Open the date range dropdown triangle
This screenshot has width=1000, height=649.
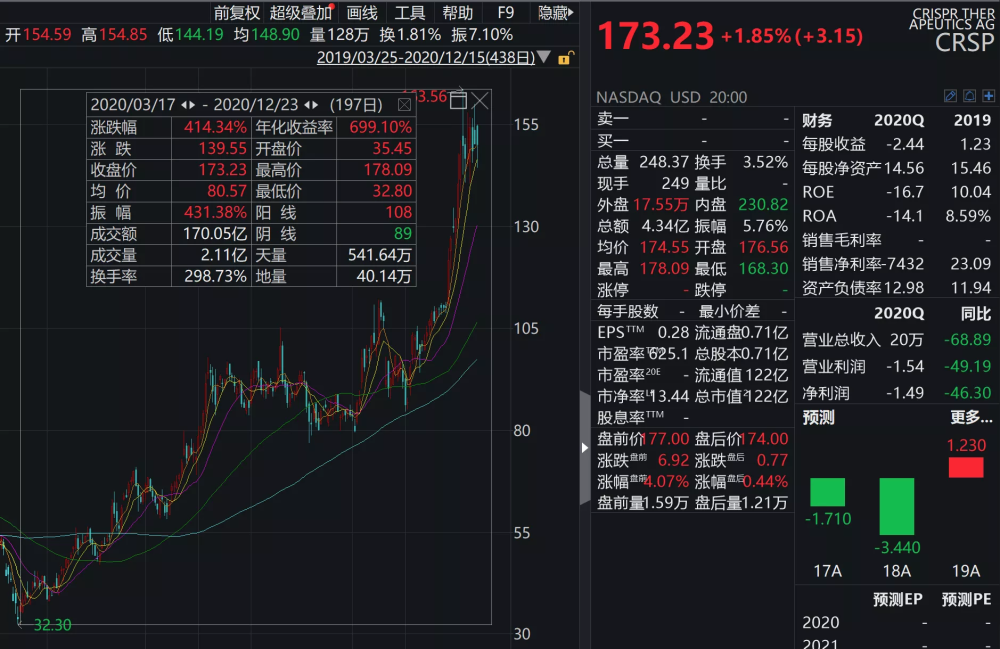coord(544,57)
